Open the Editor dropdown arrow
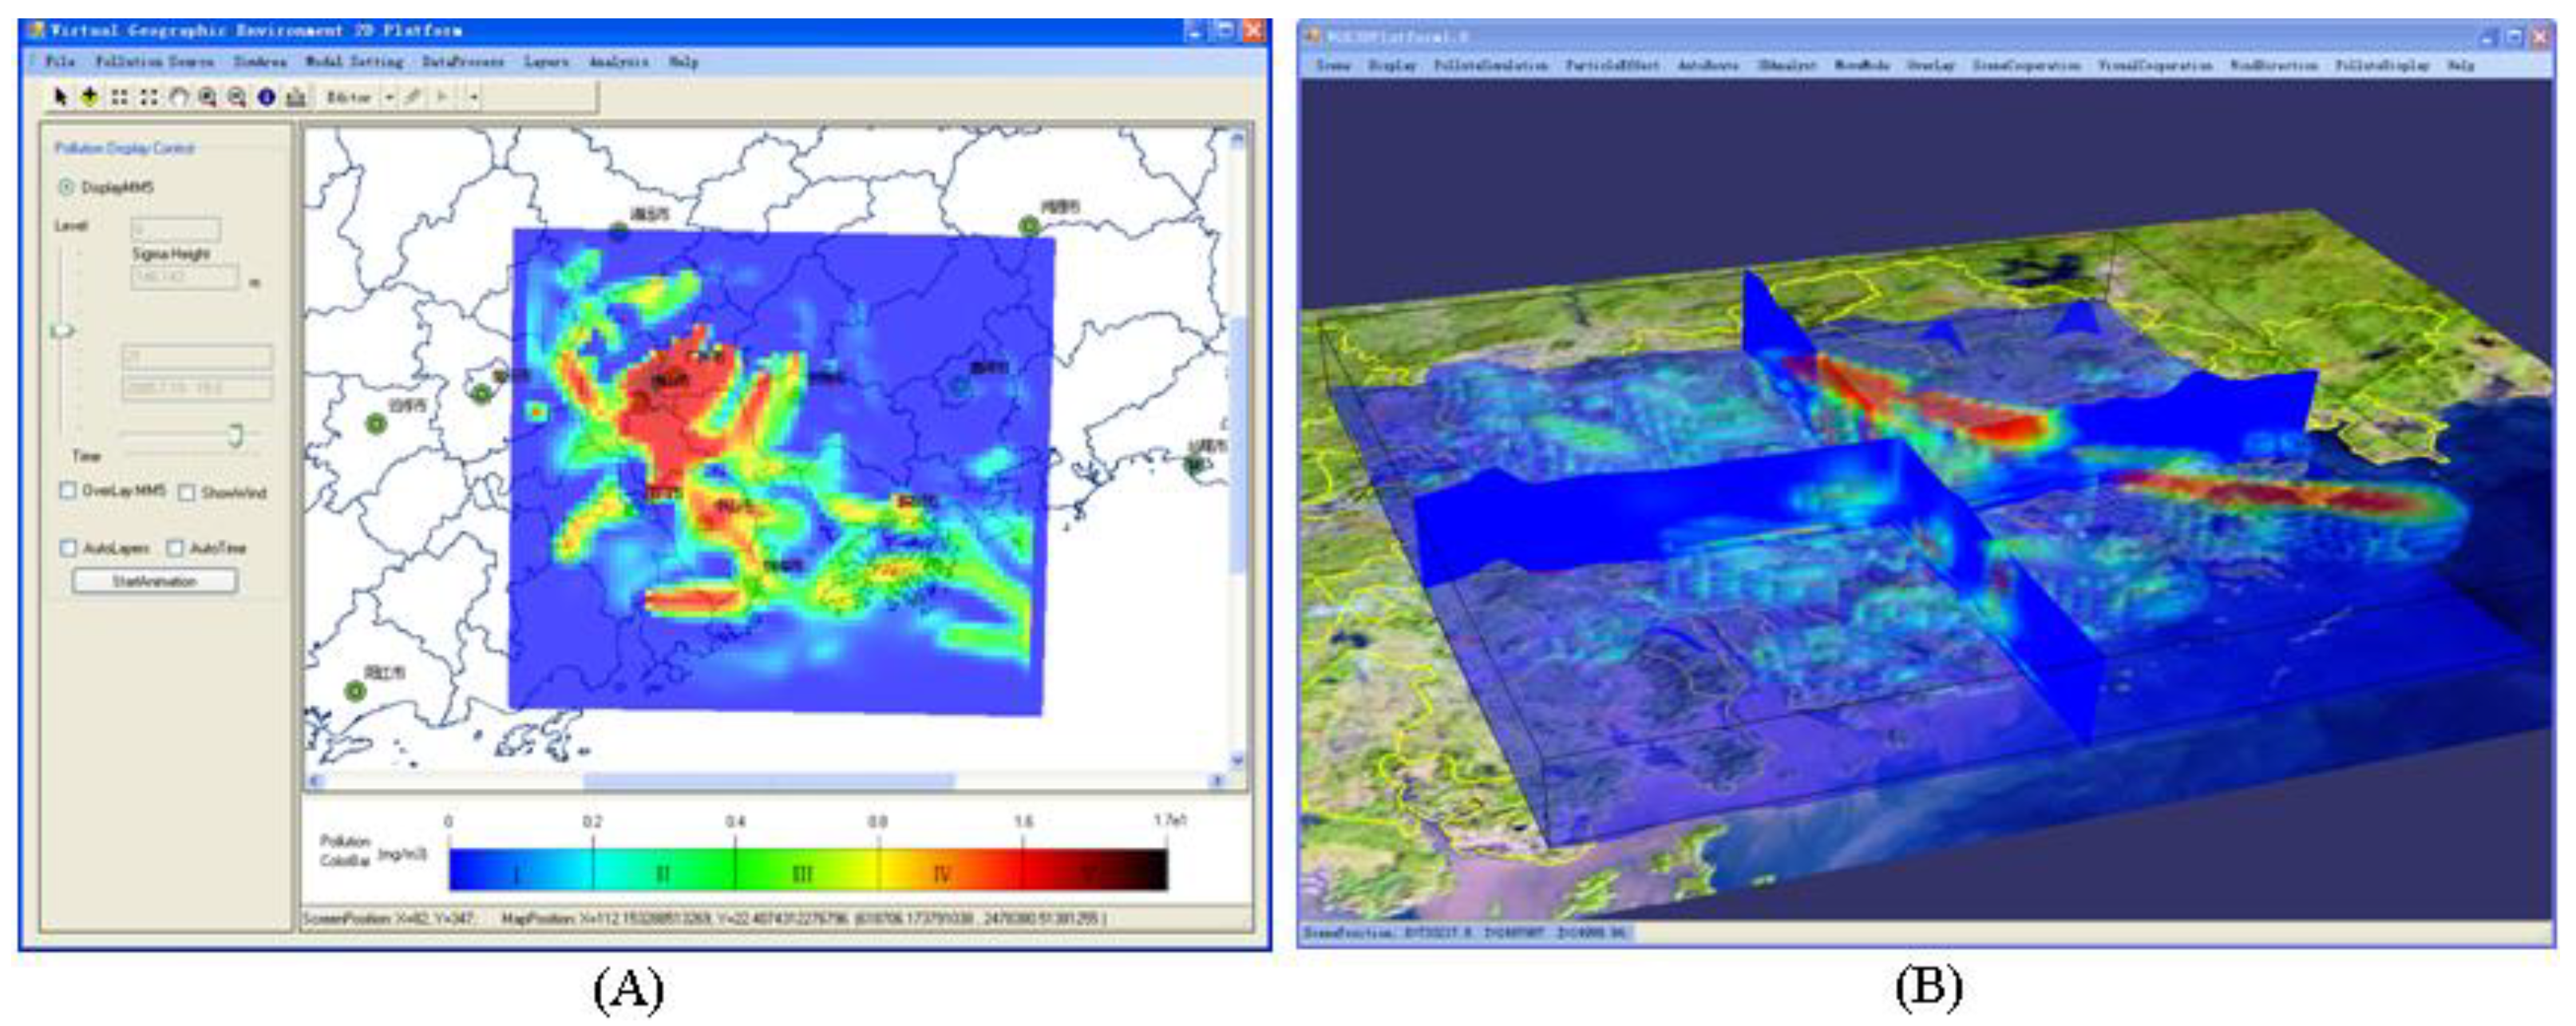 389,97
